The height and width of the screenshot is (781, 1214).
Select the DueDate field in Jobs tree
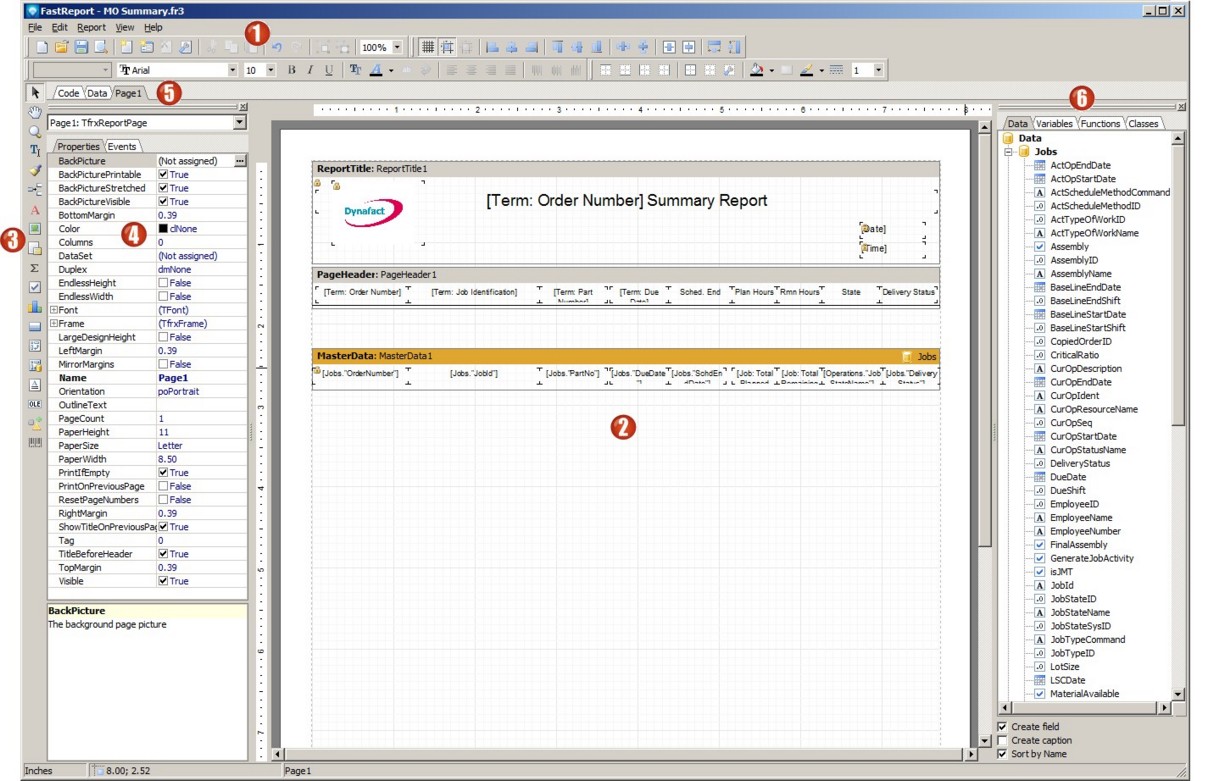coord(1068,477)
